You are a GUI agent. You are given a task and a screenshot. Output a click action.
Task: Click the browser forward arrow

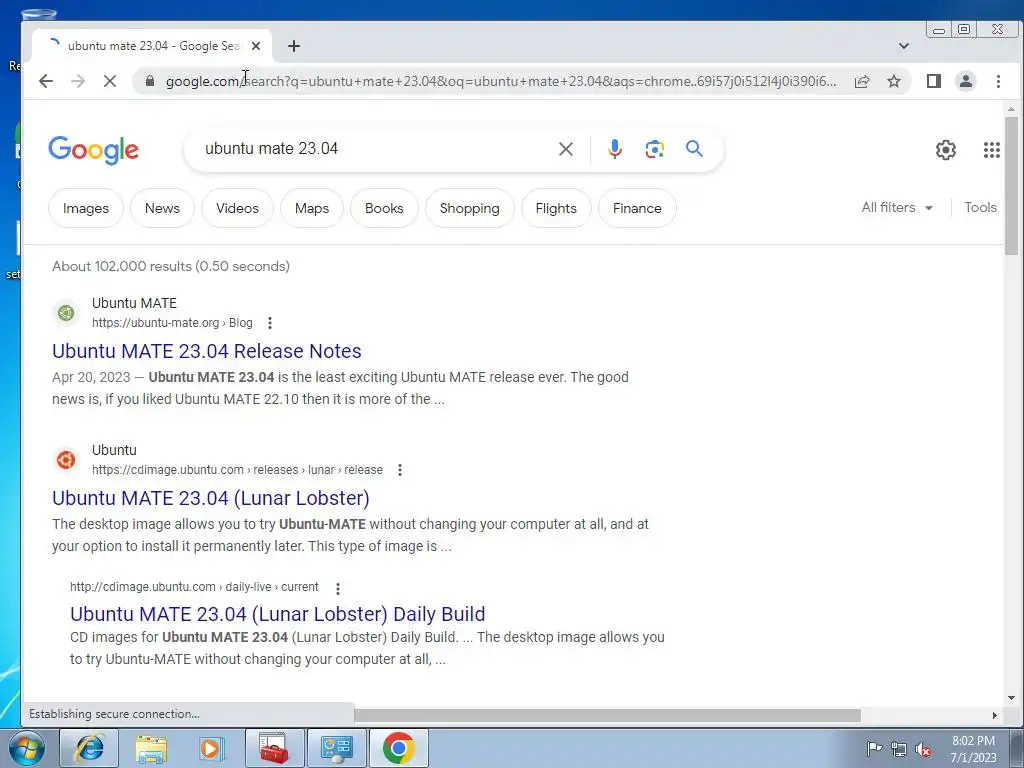tap(78, 81)
